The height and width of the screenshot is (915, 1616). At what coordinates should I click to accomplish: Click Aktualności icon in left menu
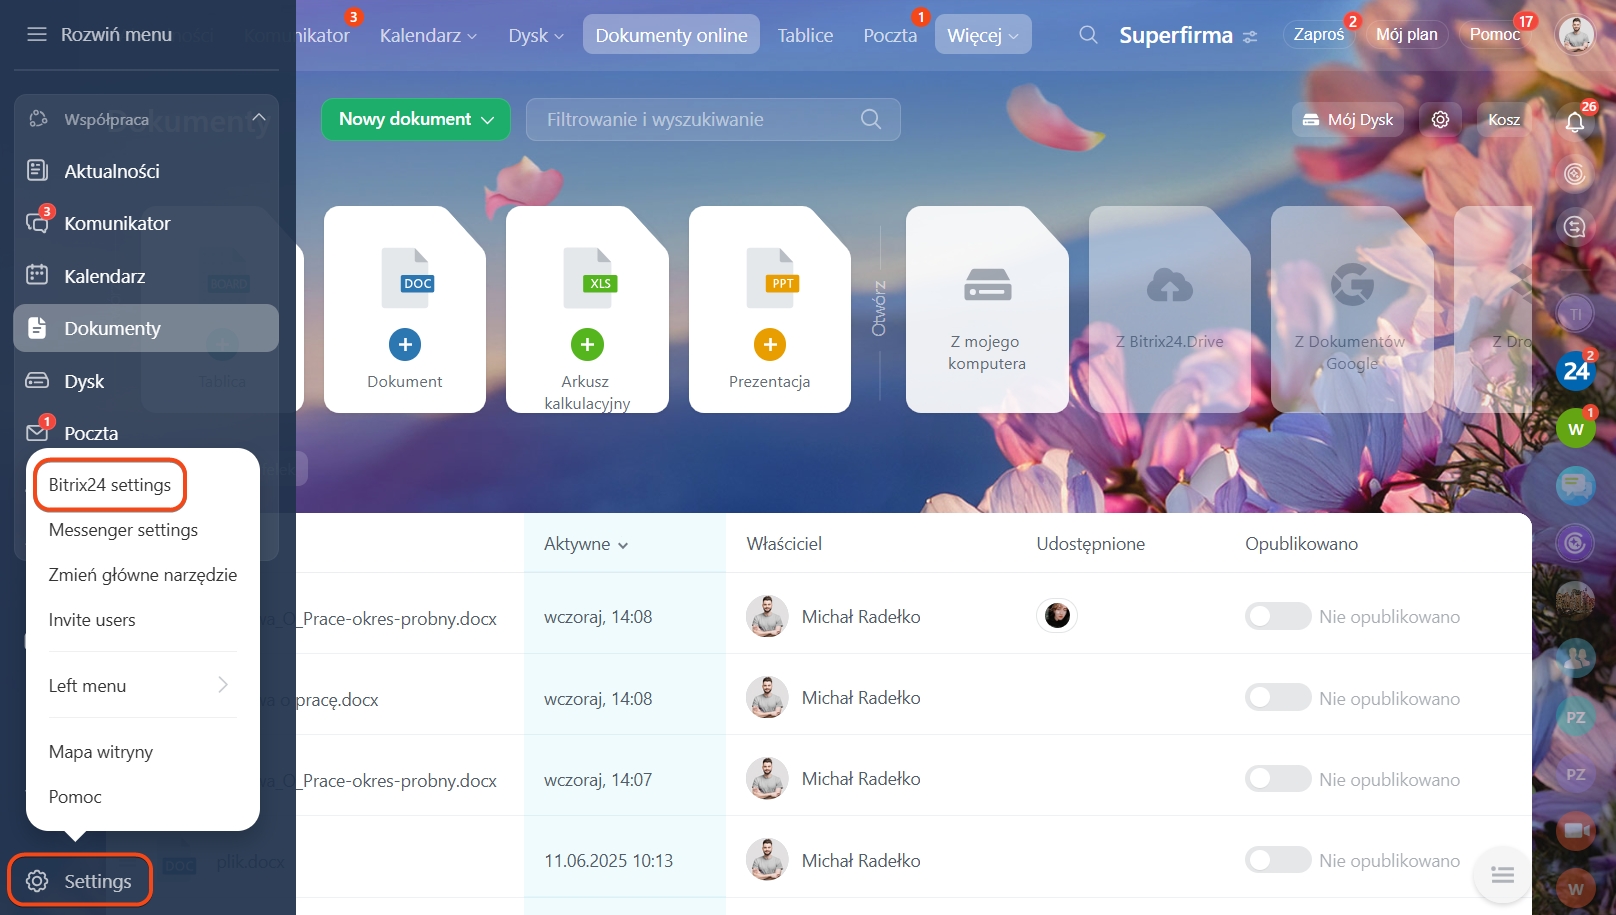(x=37, y=171)
